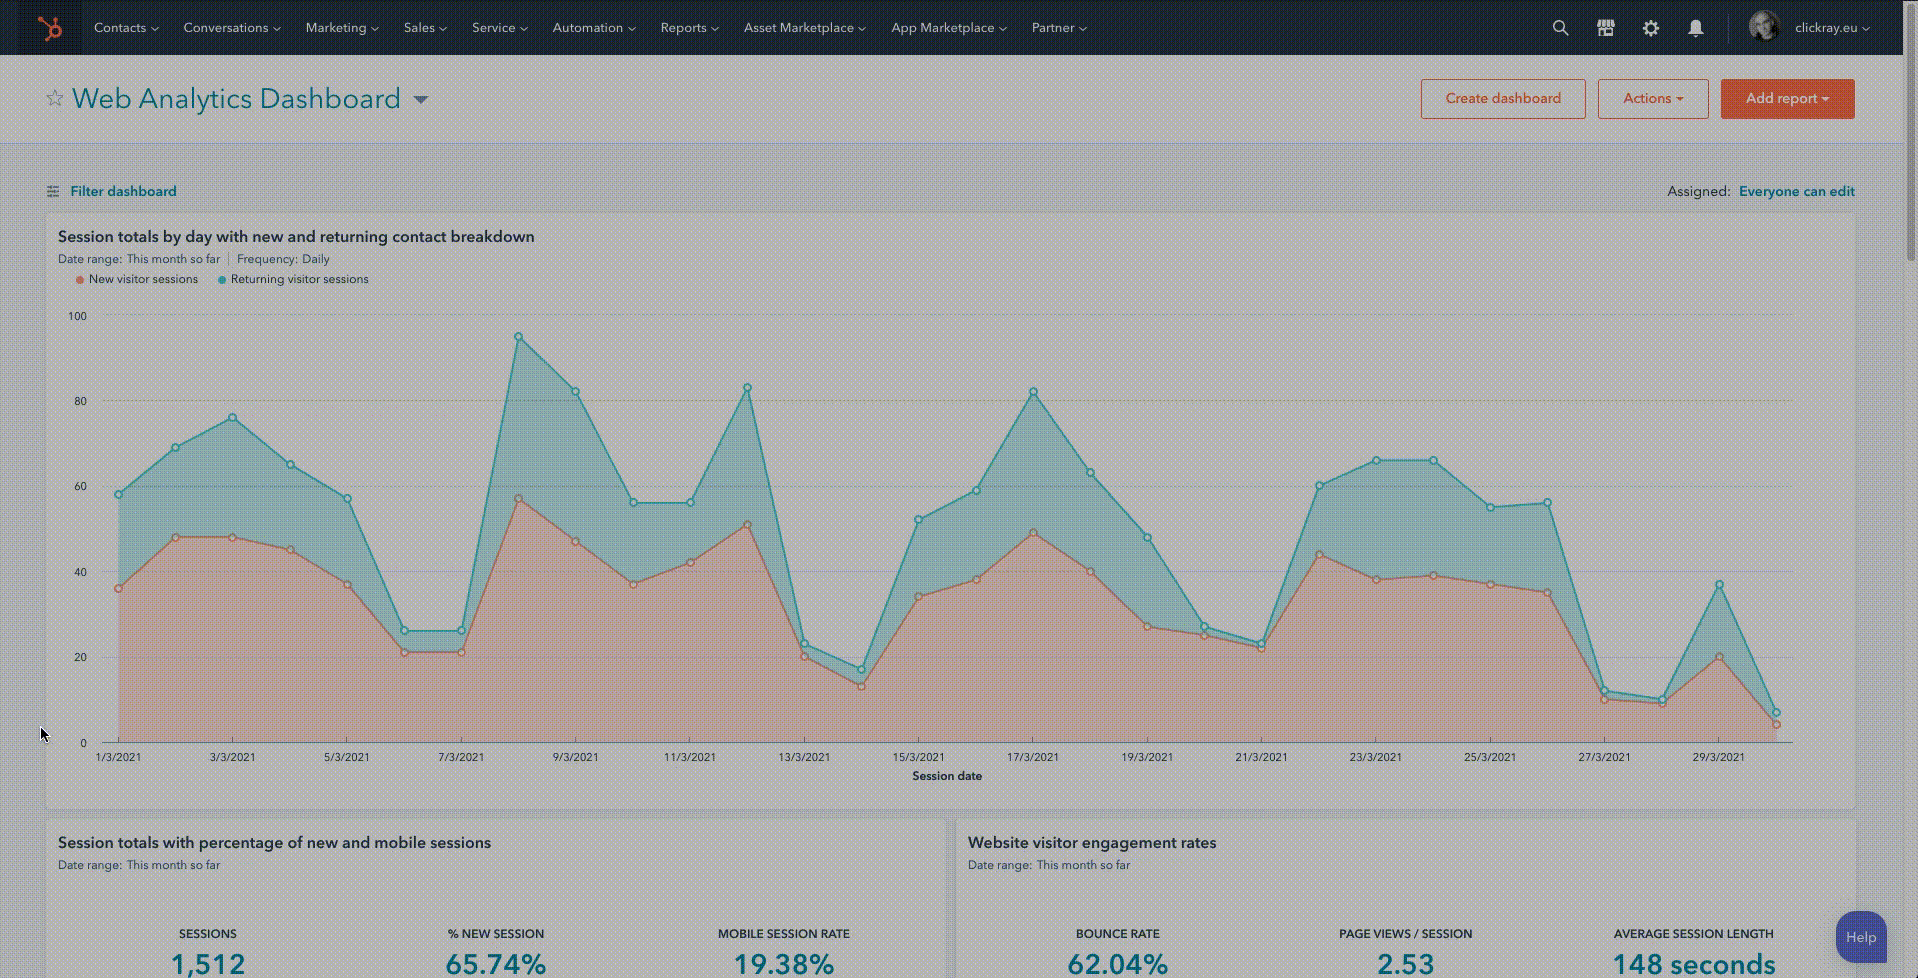This screenshot has width=1918, height=978.
Task: Open the marketplace storefront icon
Action: point(1605,28)
